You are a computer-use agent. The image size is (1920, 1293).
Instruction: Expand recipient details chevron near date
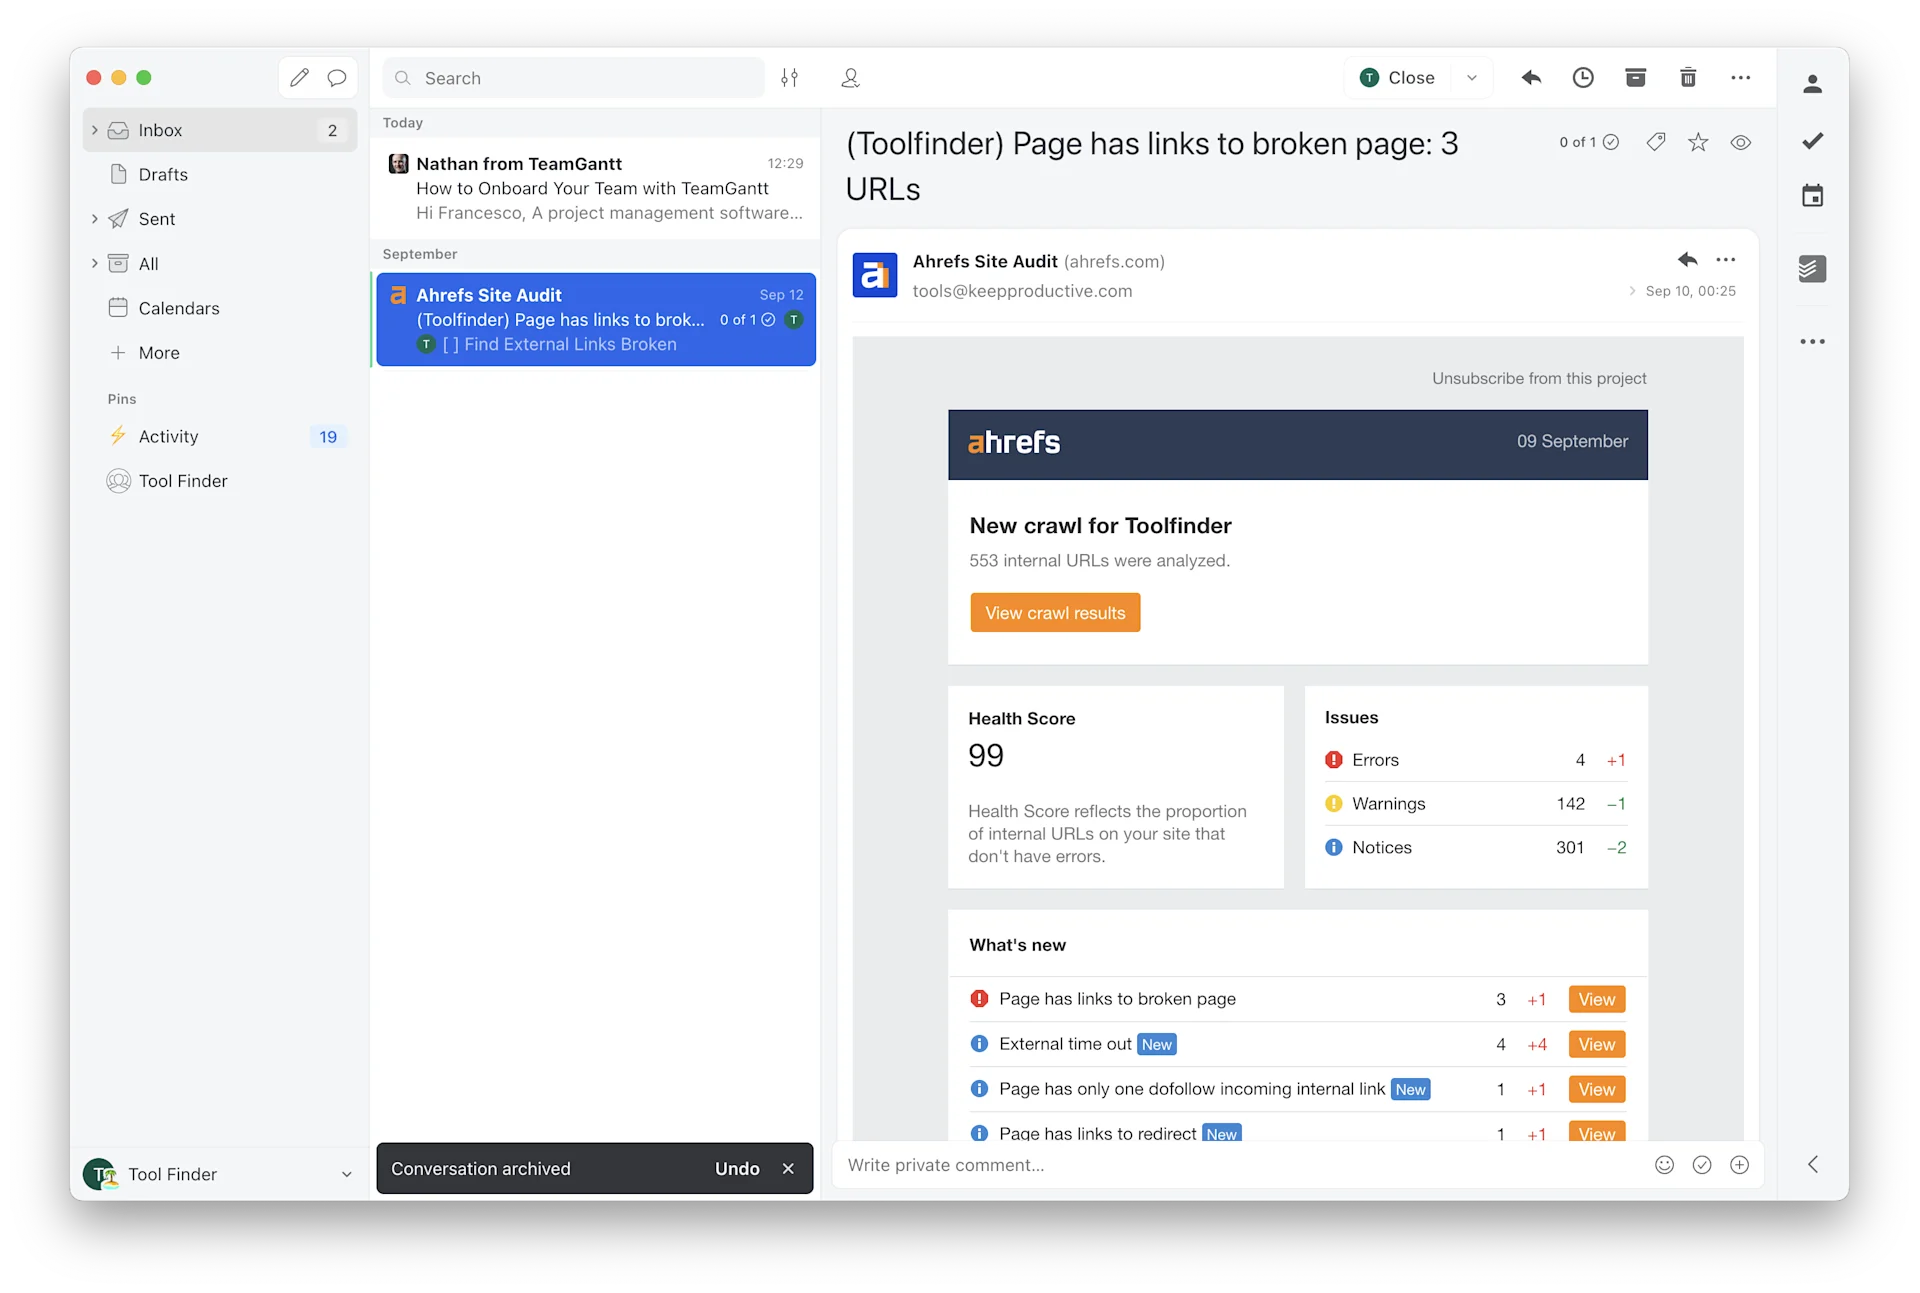(x=1632, y=291)
